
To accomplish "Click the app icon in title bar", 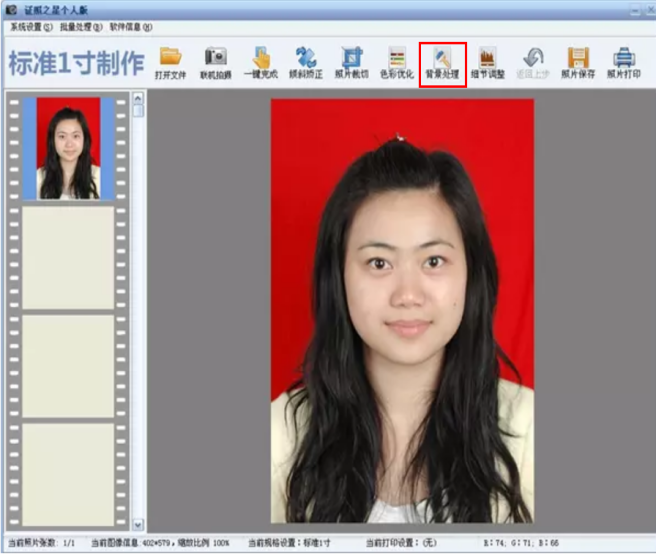I will 11,9.
